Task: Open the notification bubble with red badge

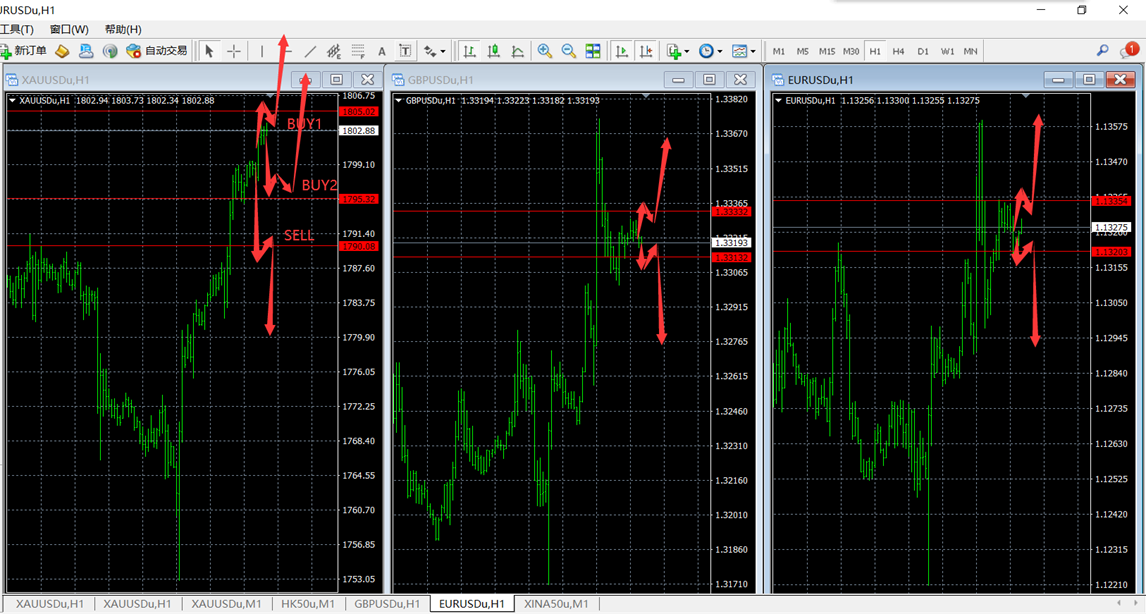Action: [1128, 50]
